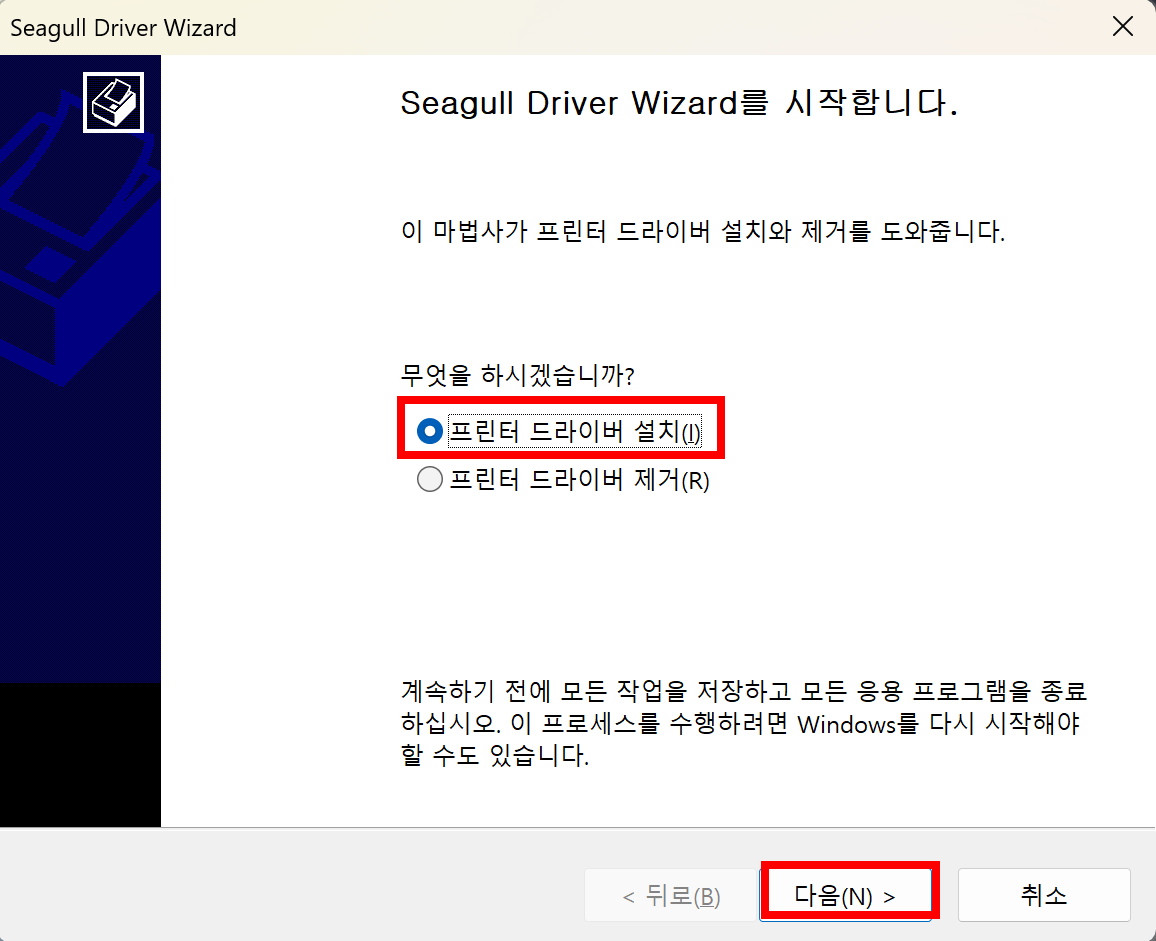The width and height of the screenshot is (1156, 941).
Task: Cancel the wizard with 취소
Action: pyautogui.click(x=1044, y=895)
